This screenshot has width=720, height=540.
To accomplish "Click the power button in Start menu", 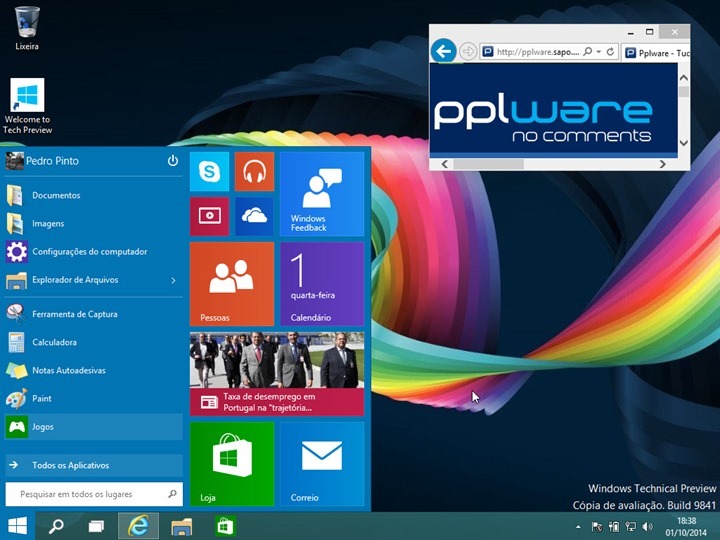I will [x=173, y=161].
